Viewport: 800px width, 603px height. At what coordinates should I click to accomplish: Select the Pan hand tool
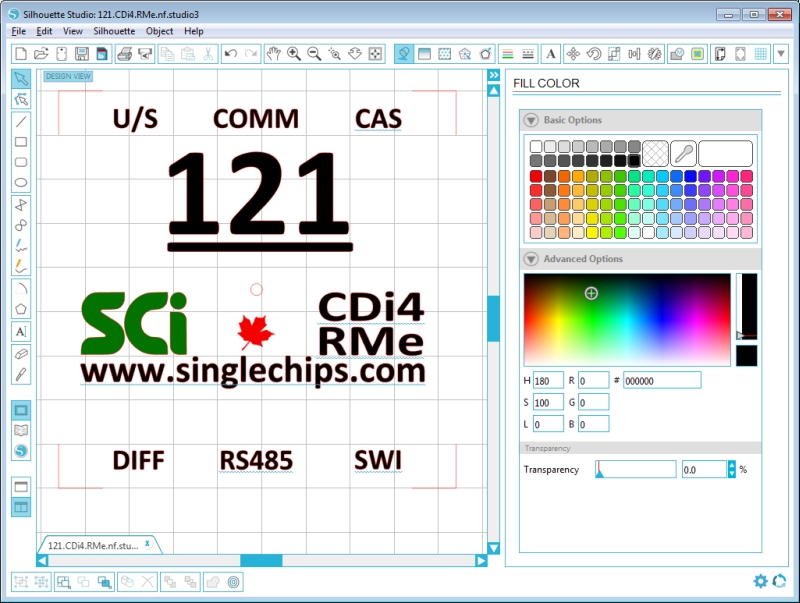click(x=273, y=54)
